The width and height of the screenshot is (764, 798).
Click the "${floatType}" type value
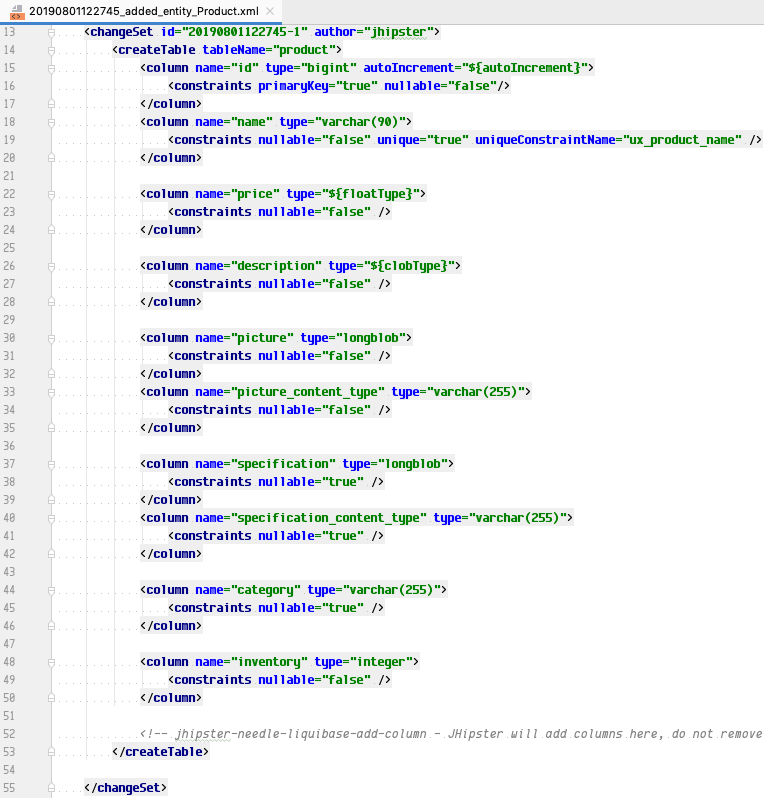click(370, 194)
